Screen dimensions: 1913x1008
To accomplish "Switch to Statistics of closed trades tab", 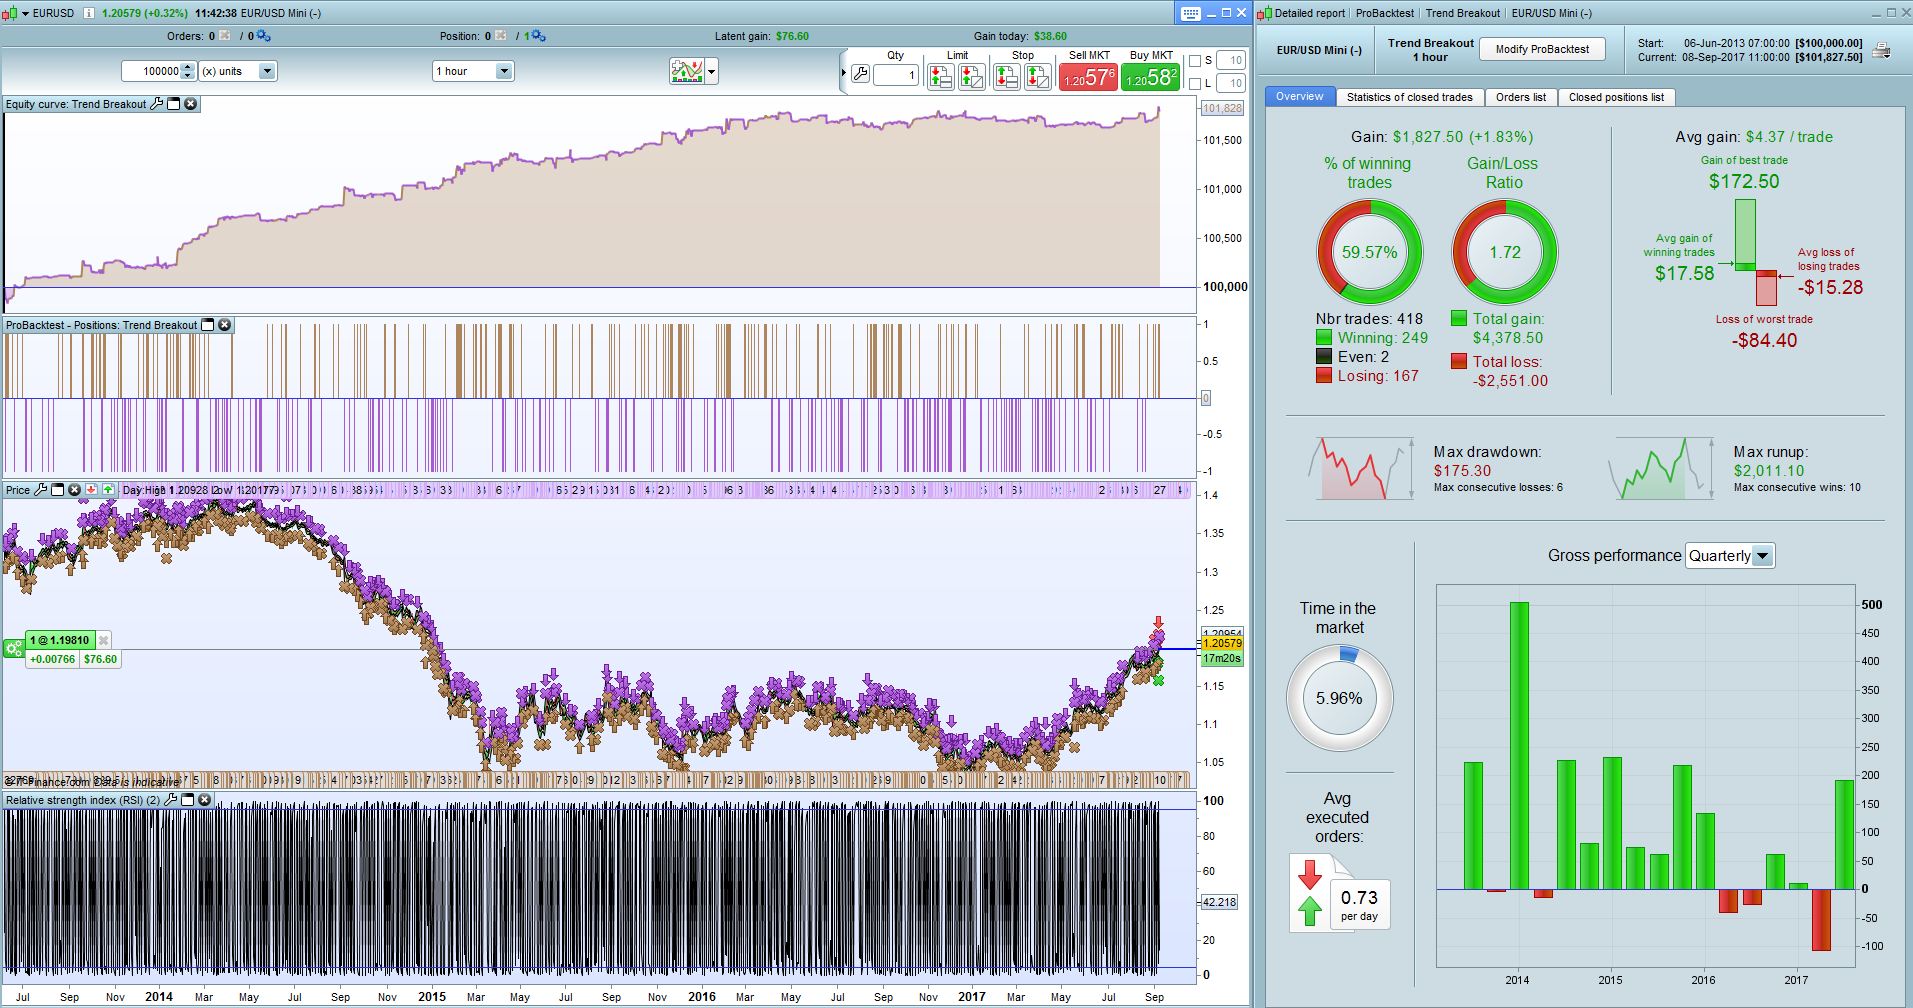I will (1409, 97).
